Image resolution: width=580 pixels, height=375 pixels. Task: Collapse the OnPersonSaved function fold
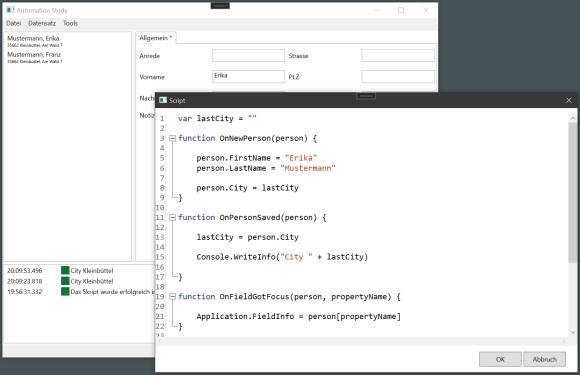click(x=172, y=217)
